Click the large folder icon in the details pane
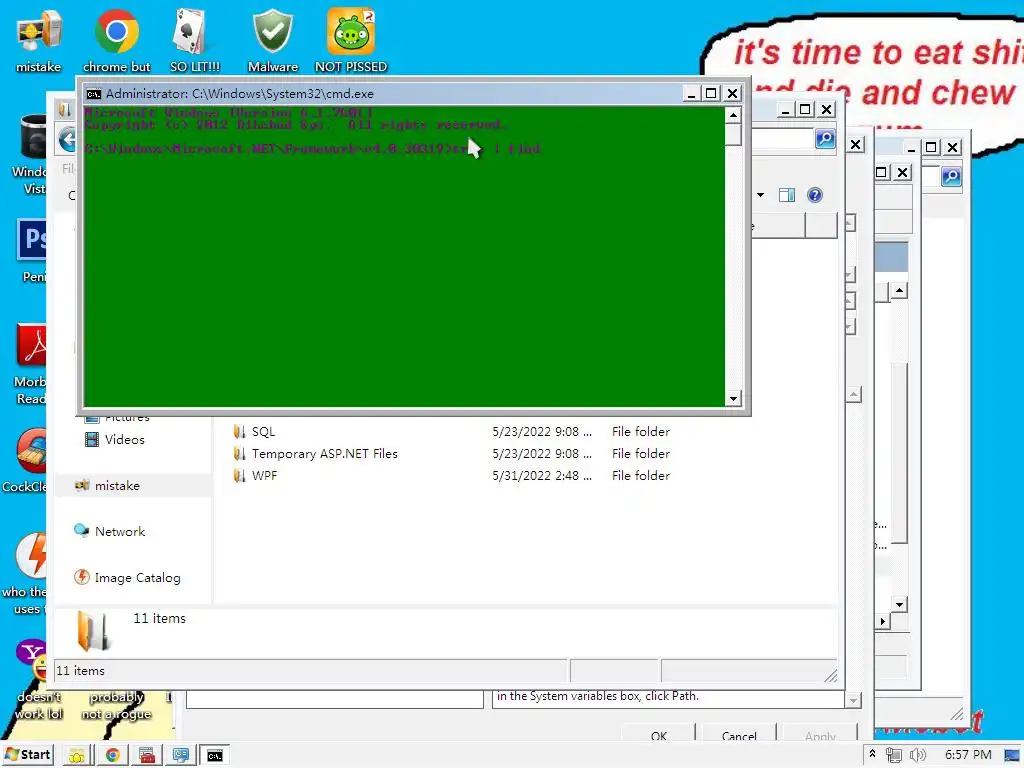 coord(93,631)
